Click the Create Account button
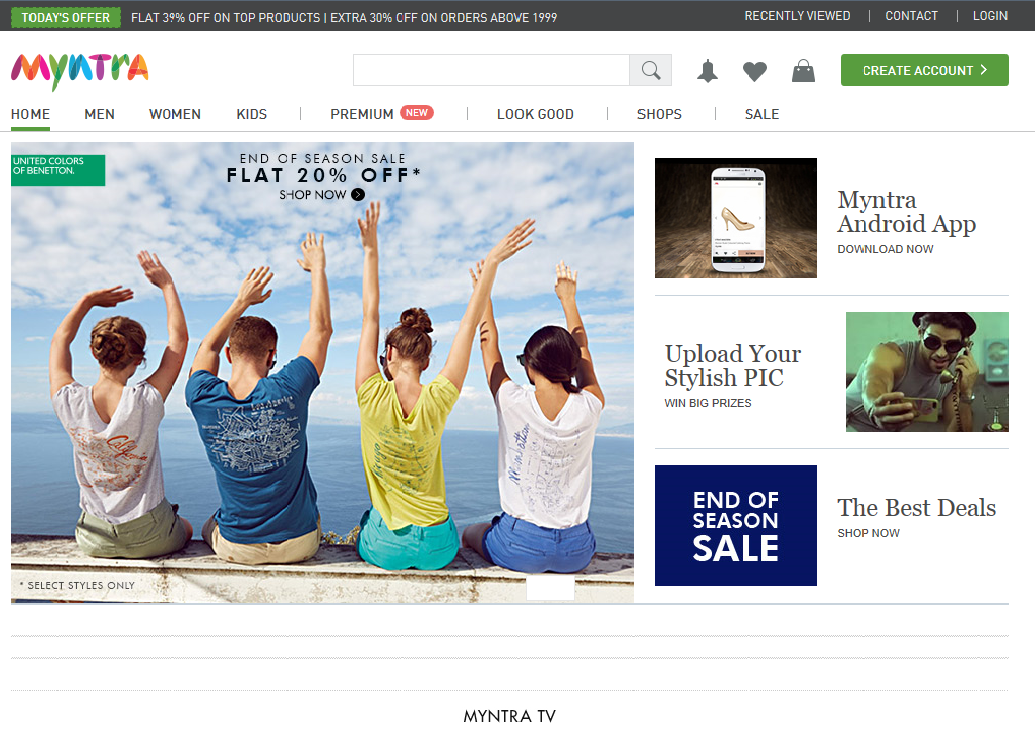Screen dimensions: 1035x751 [924, 70]
